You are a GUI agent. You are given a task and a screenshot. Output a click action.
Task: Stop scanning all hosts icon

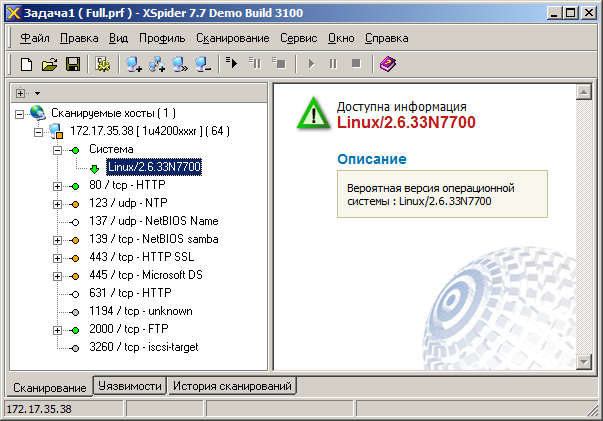click(279, 63)
